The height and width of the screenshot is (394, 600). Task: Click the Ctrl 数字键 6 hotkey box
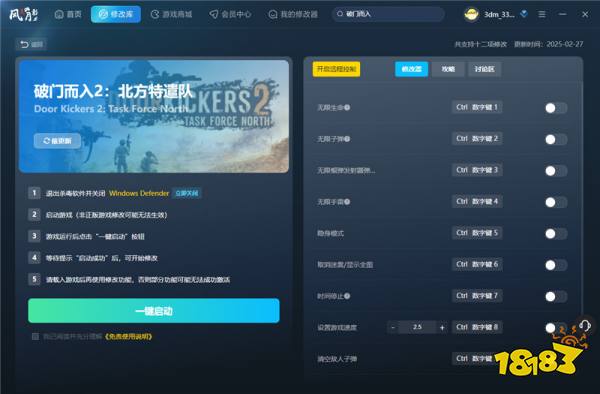477,264
